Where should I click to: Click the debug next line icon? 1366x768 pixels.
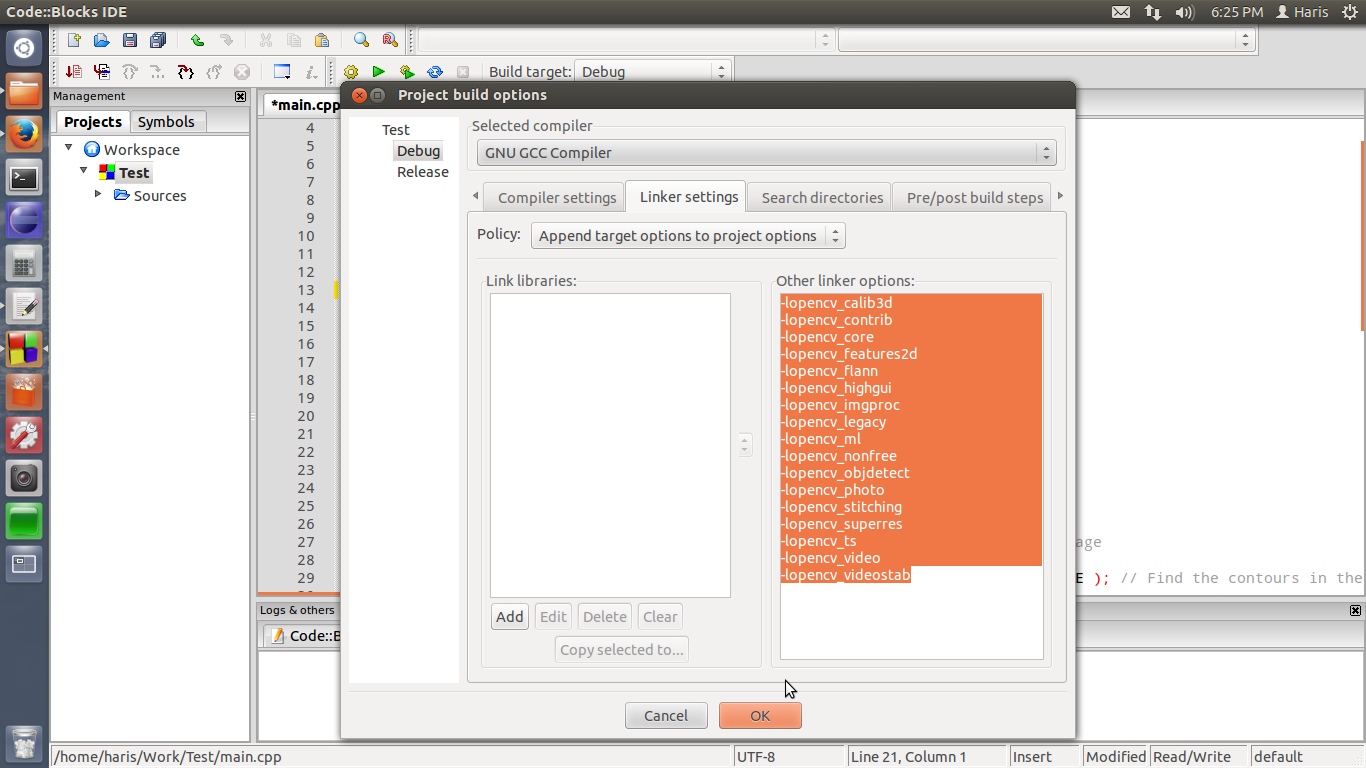pos(129,72)
